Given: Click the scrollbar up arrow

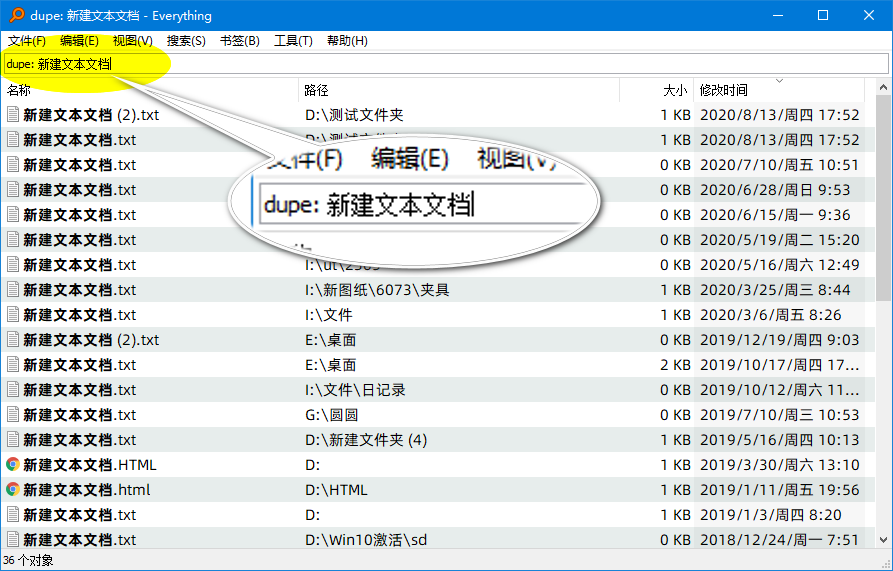Looking at the screenshot, I should click(x=883, y=88).
